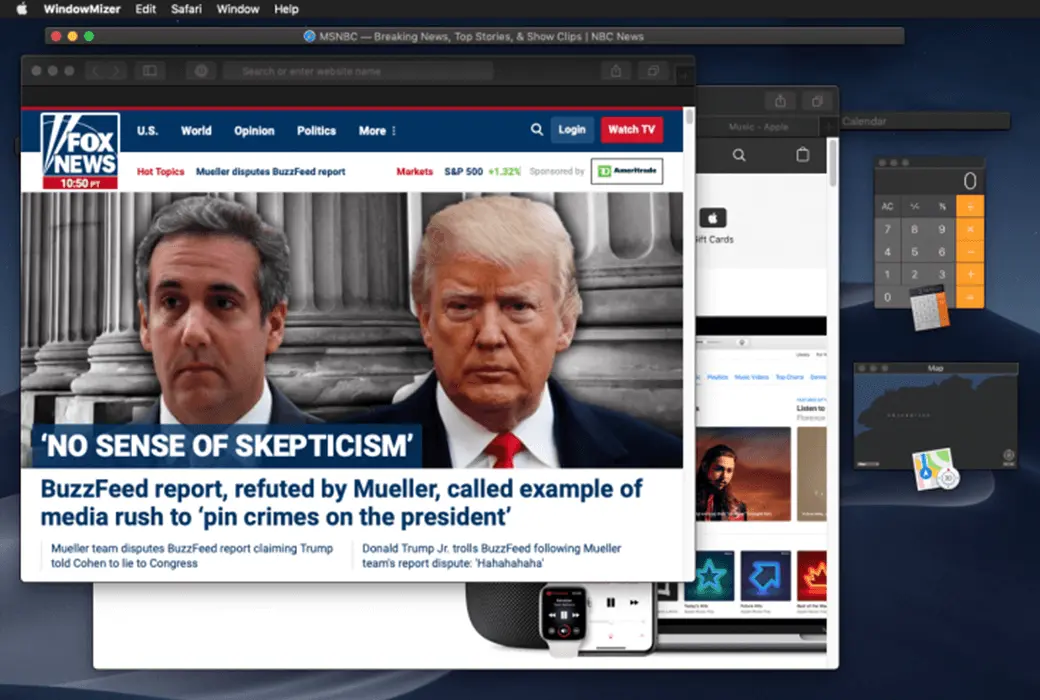Focus the Safari search or website name field
Viewport: 1040px width, 700px height.
point(358,71)
